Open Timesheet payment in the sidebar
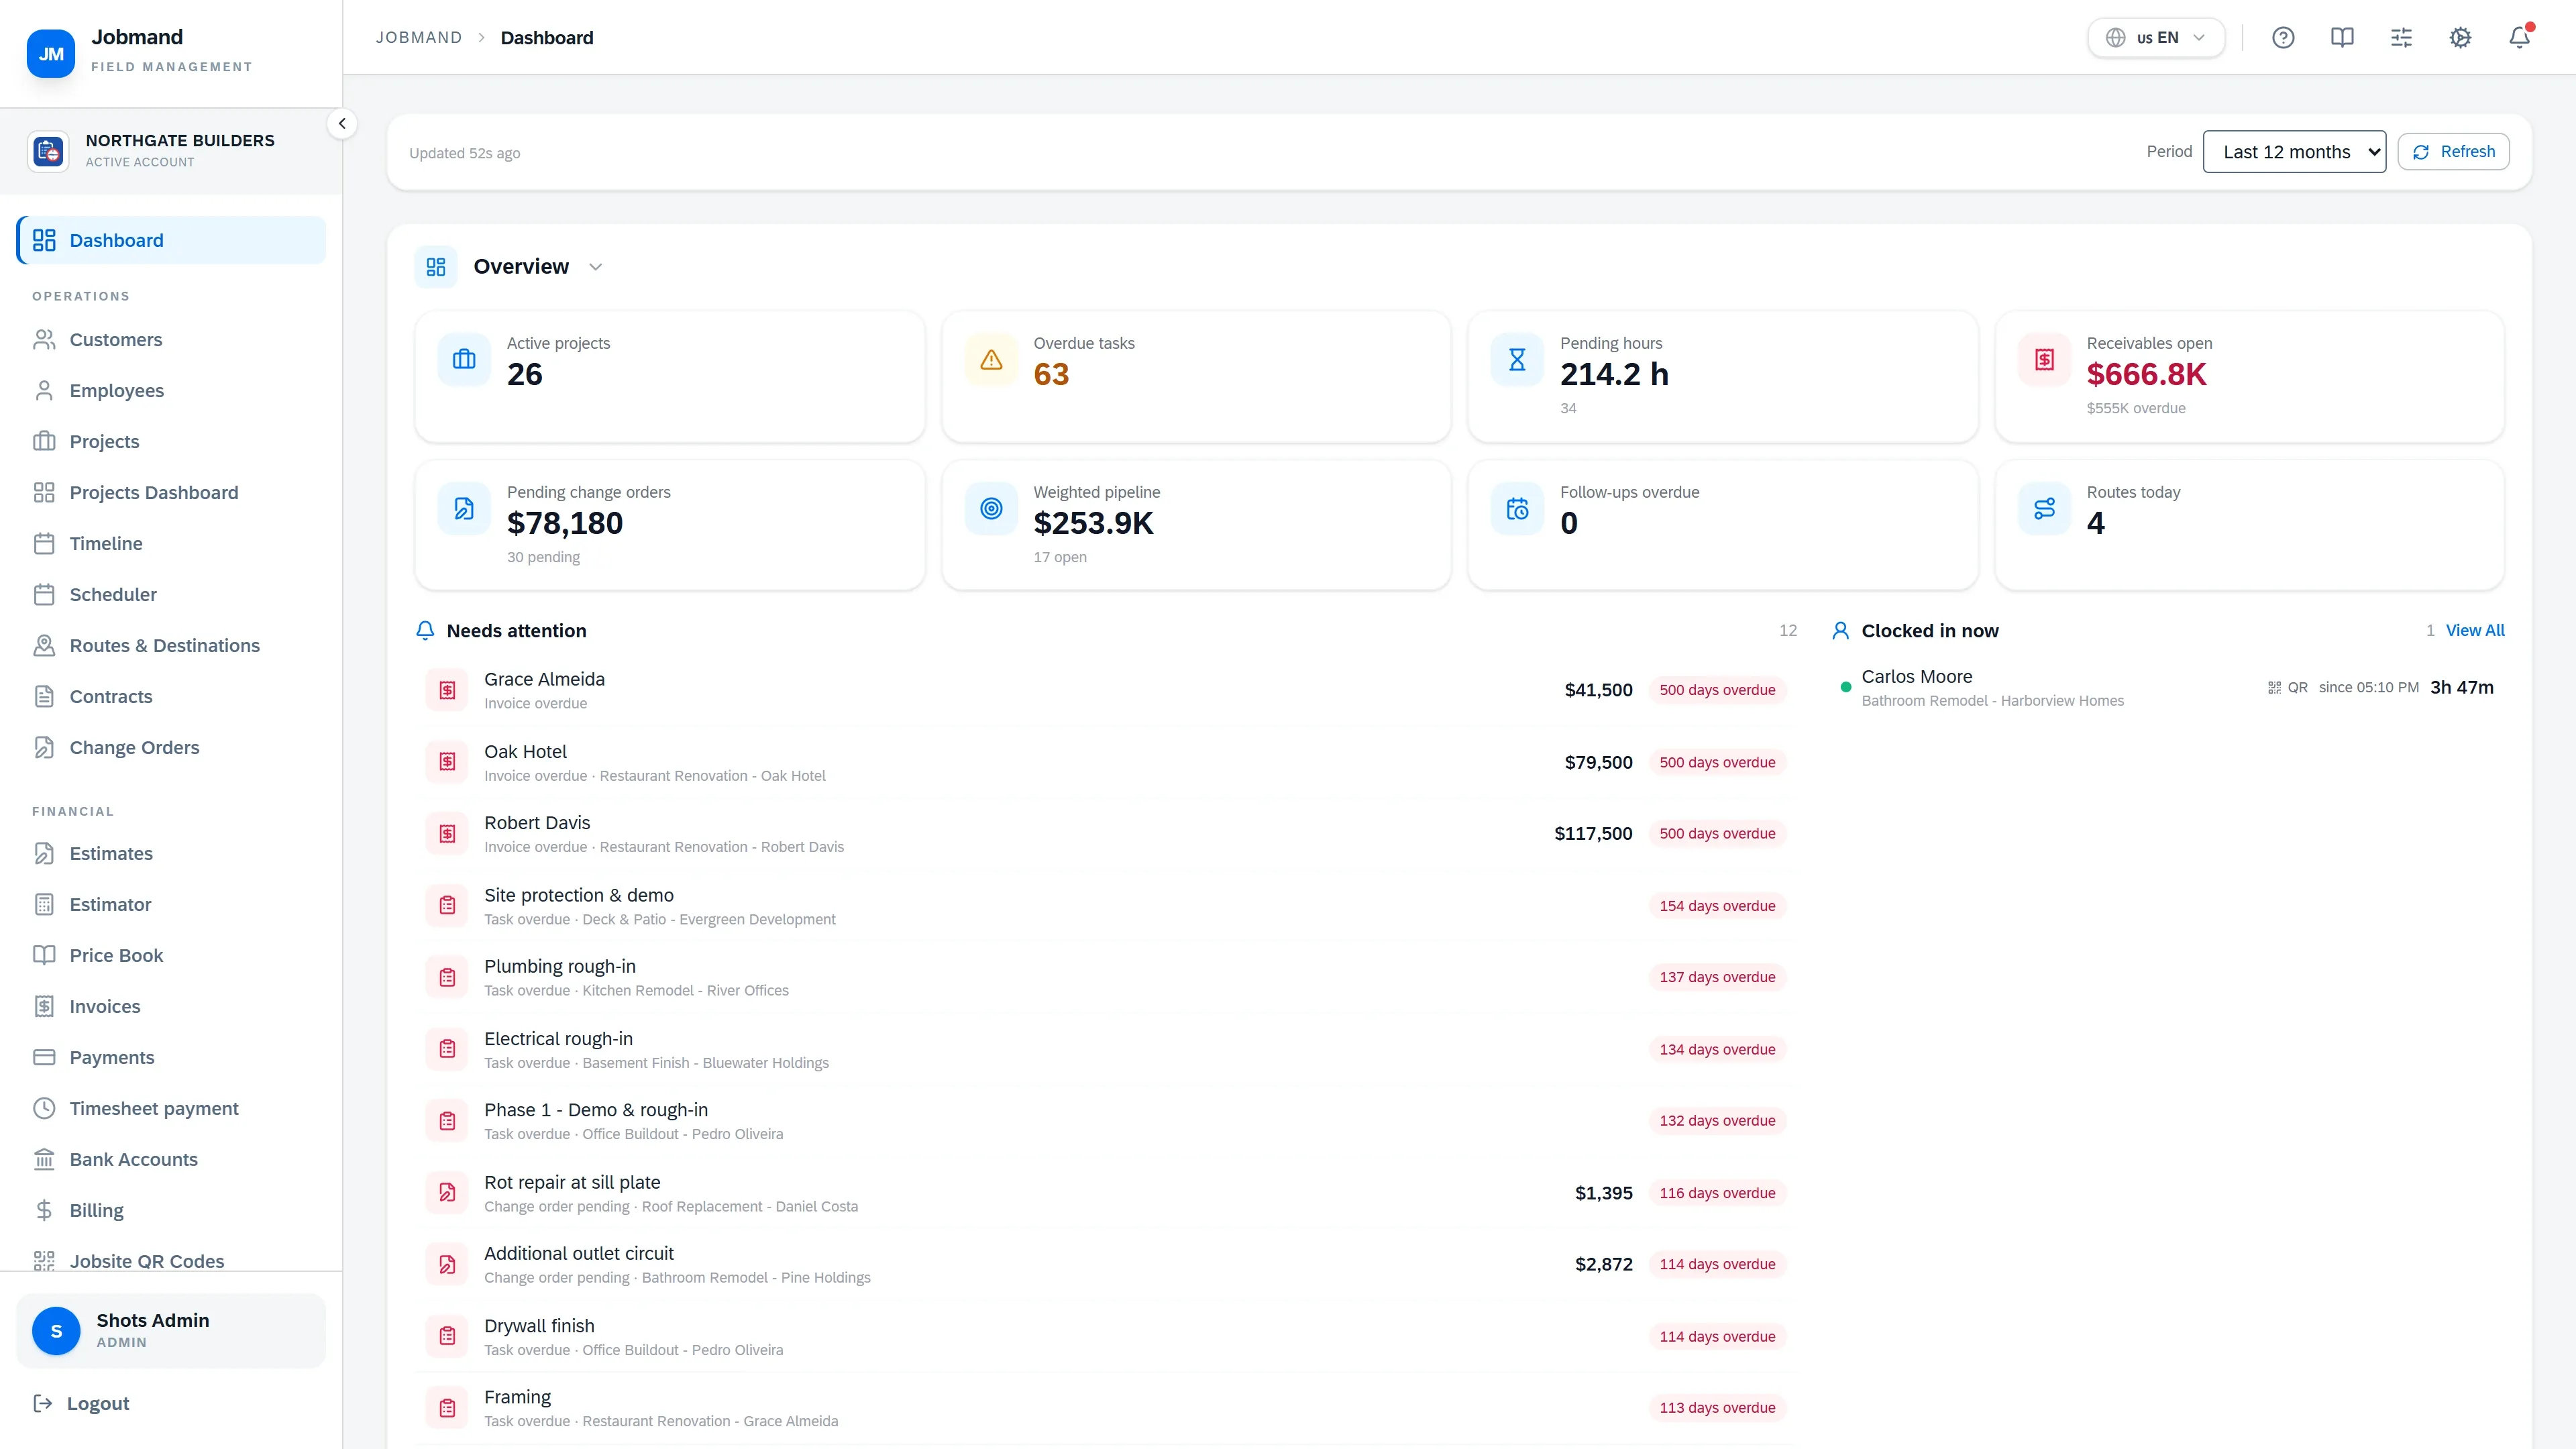Screen dimensions: 2576x1449 [x=171, y=1109]
